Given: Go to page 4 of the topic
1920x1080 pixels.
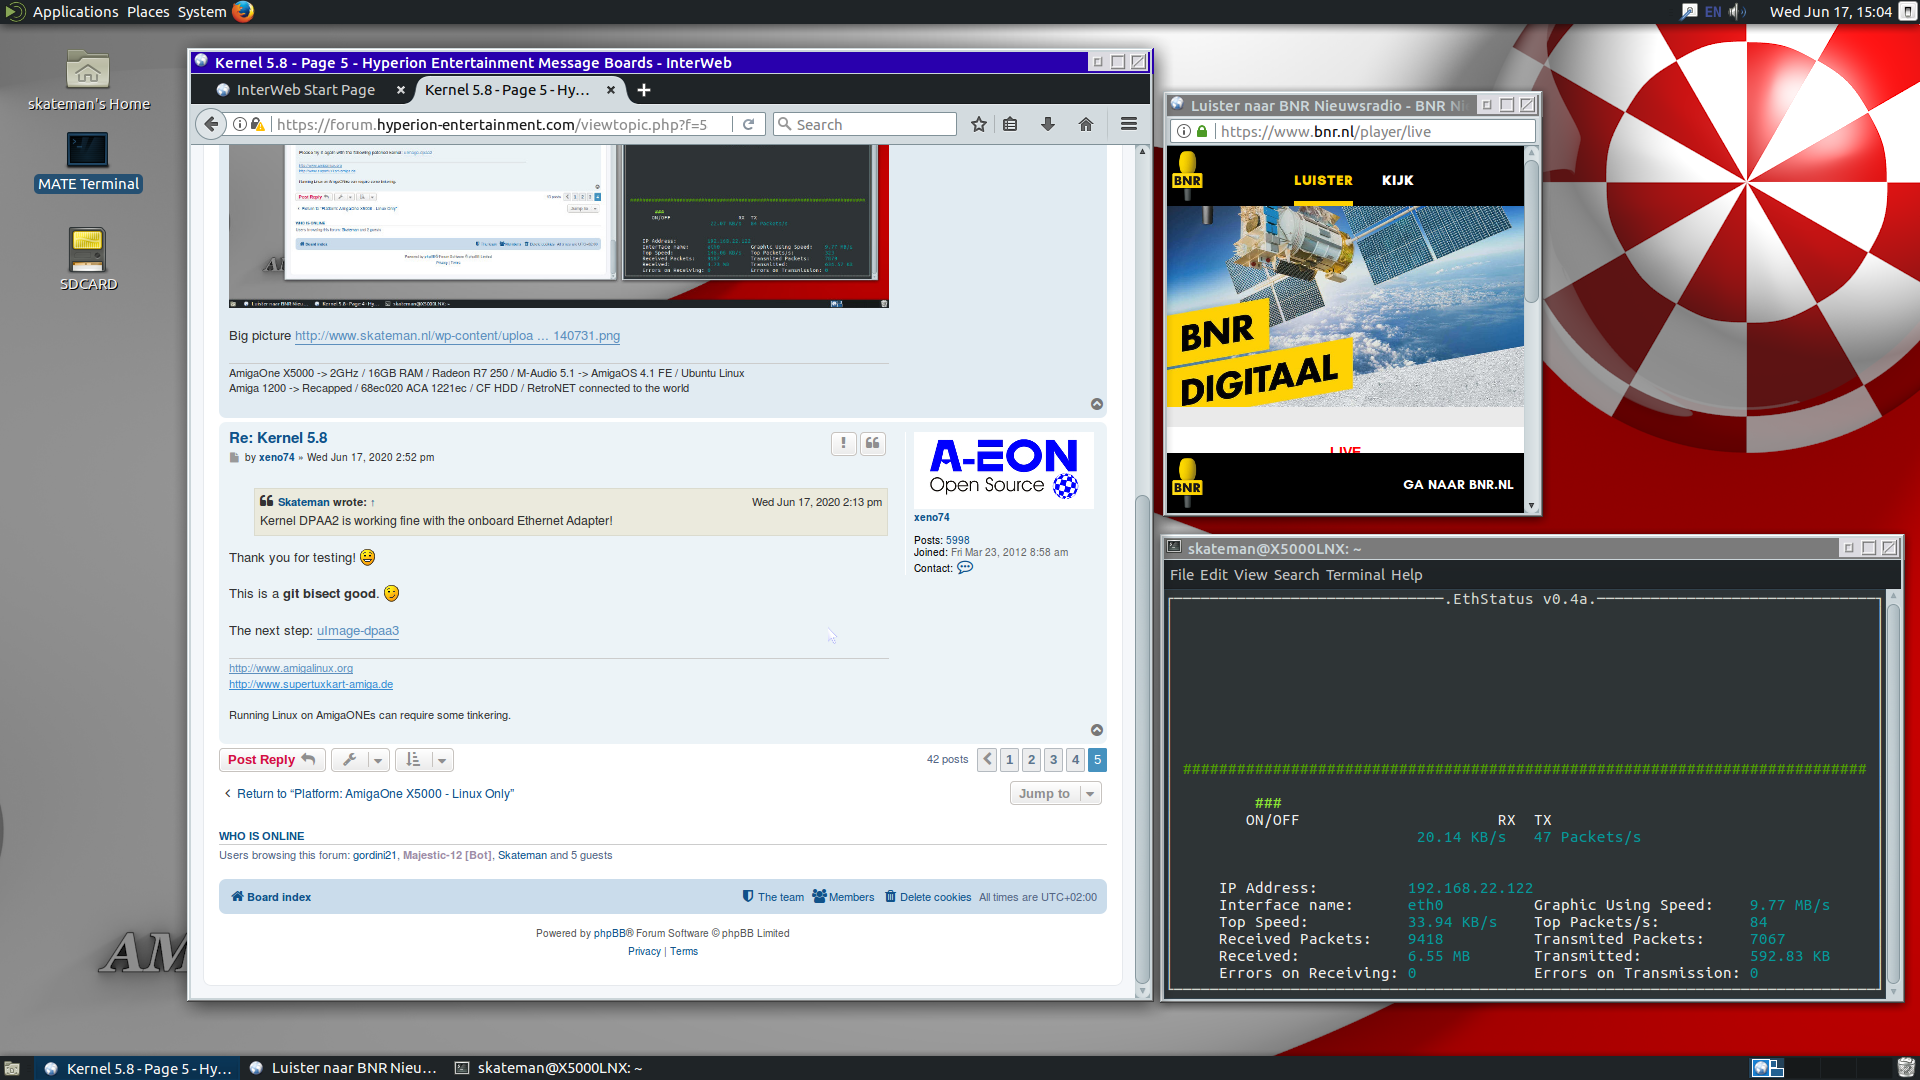Looking at the screenshot, I should pyautogui.click(x=1076, y=760).
